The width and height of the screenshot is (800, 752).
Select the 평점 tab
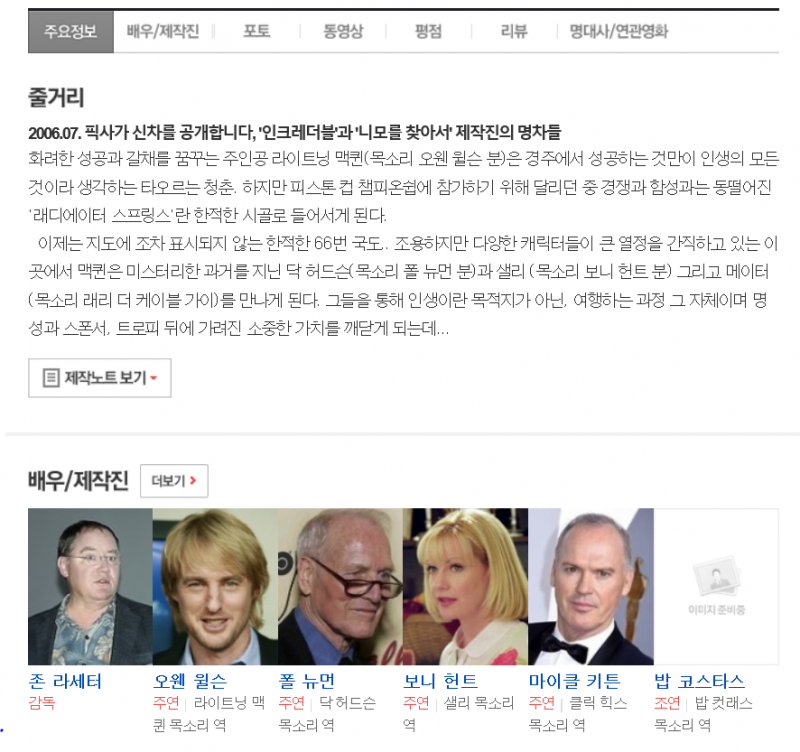(428, 31)
